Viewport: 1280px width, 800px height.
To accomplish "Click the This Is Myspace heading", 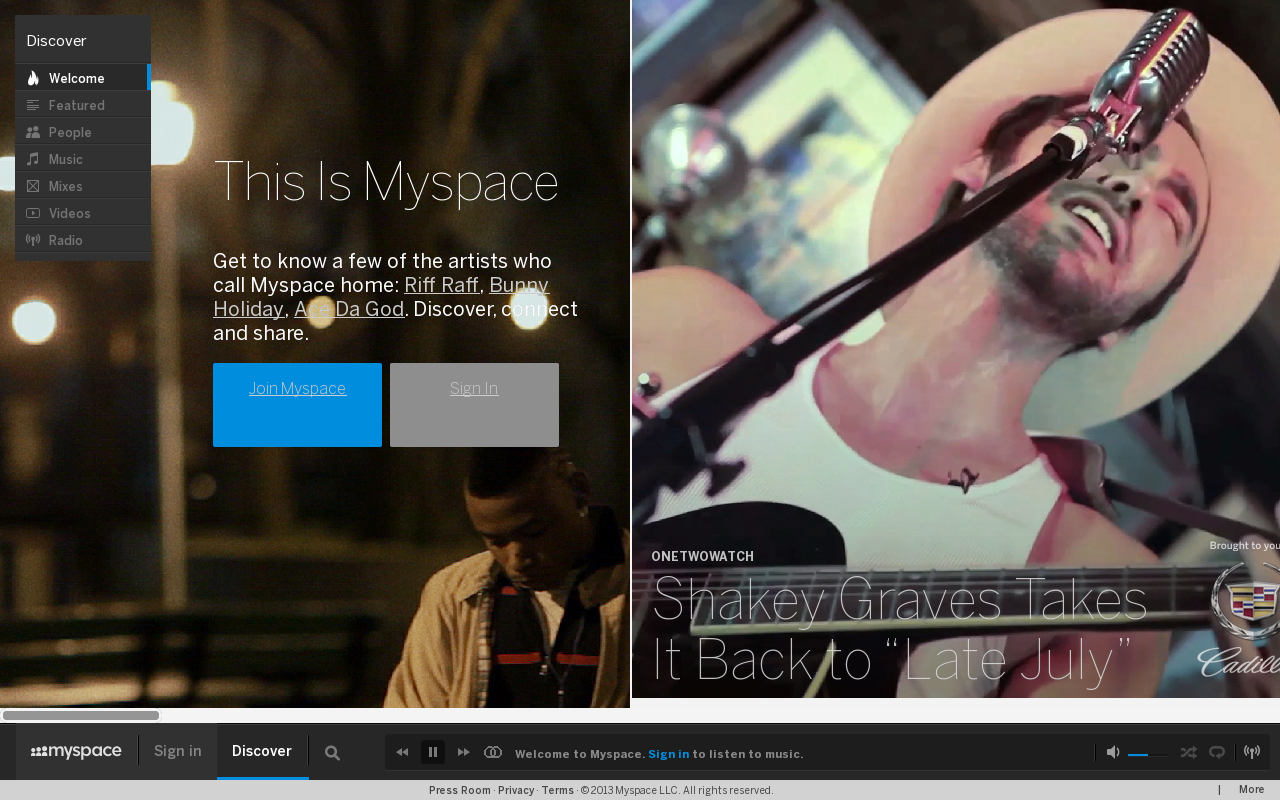I will 386,183.
